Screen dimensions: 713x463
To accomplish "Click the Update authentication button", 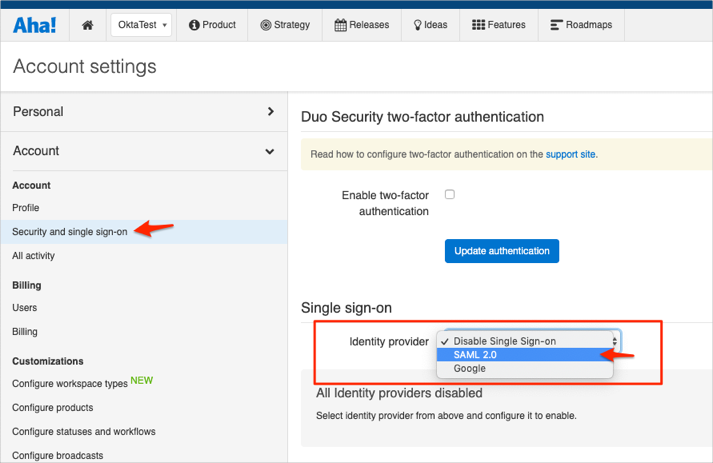I will pyautogui.click(x=501, y=250).
